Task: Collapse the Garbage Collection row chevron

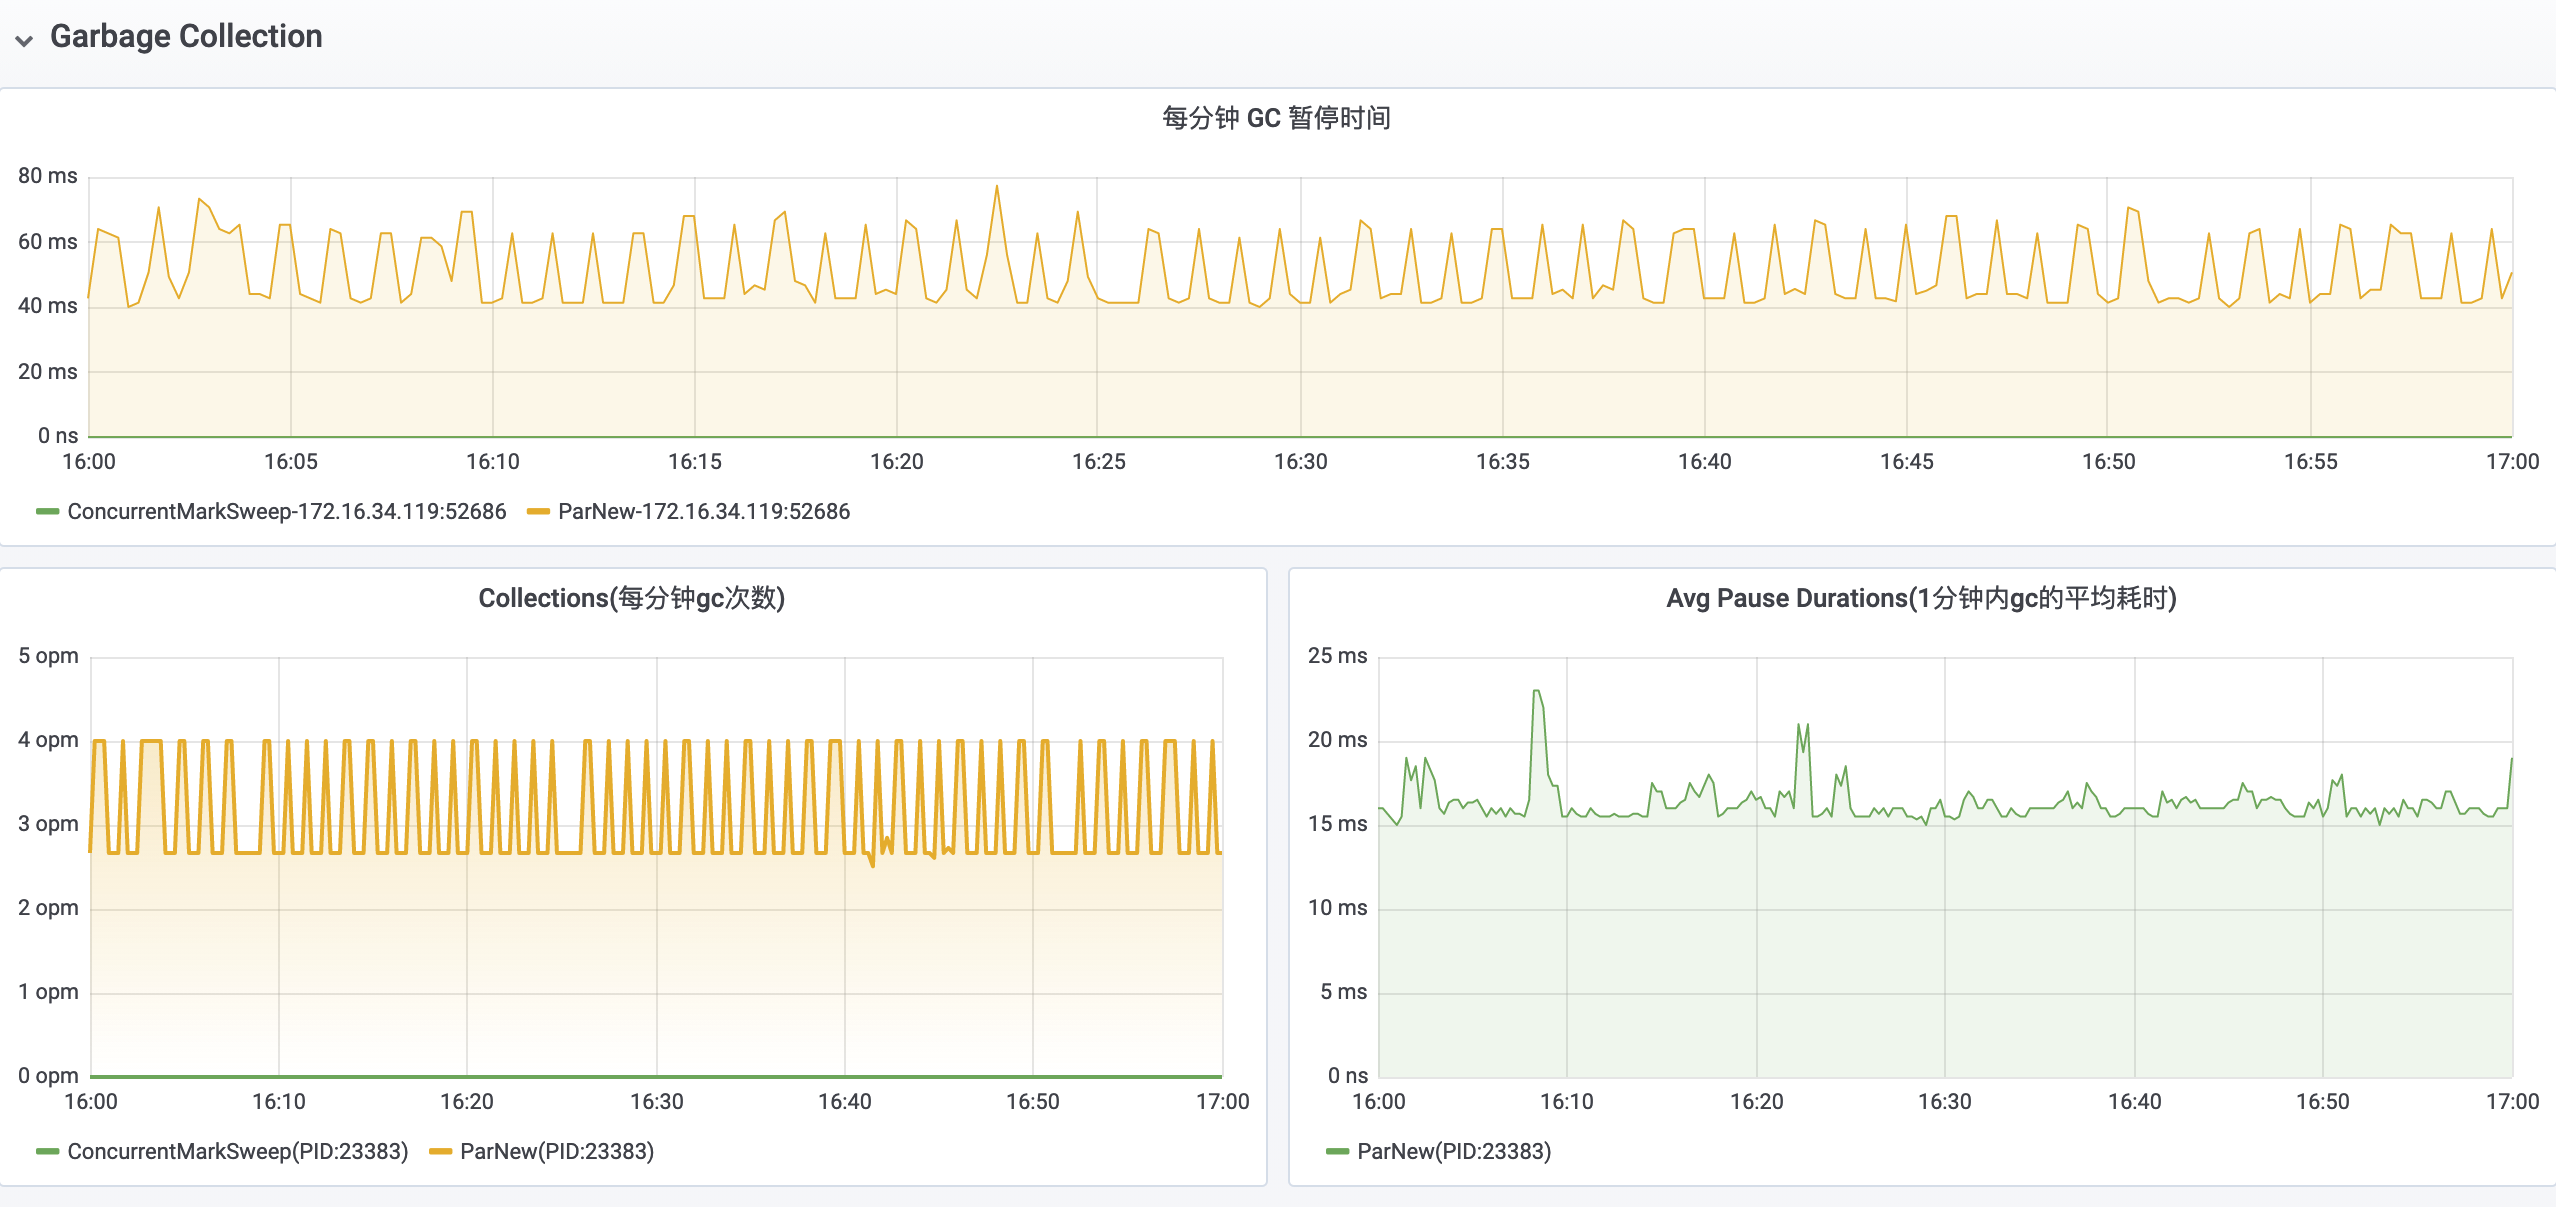Action: [x=24, y=40]
